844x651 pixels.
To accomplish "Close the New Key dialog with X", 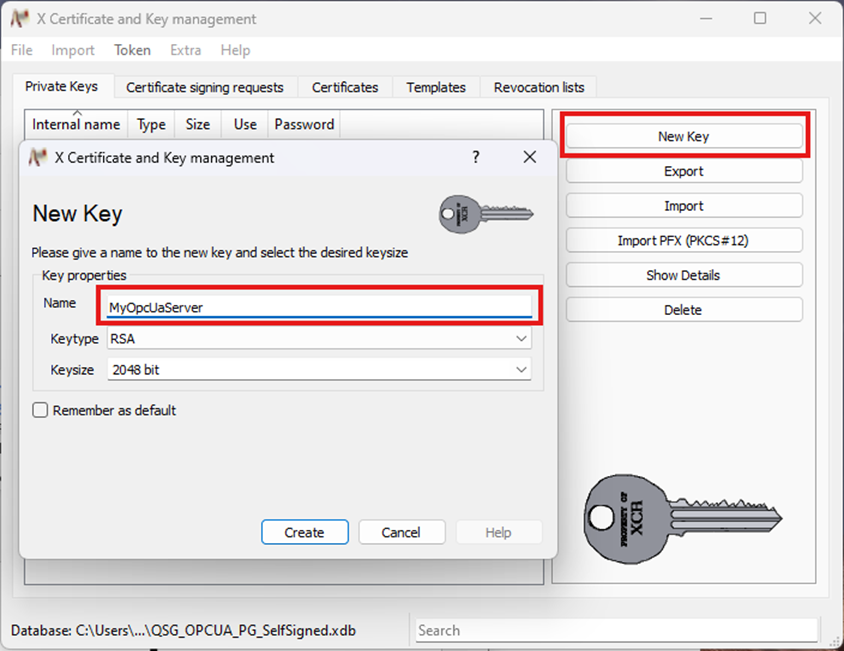I will pos(530,157).
